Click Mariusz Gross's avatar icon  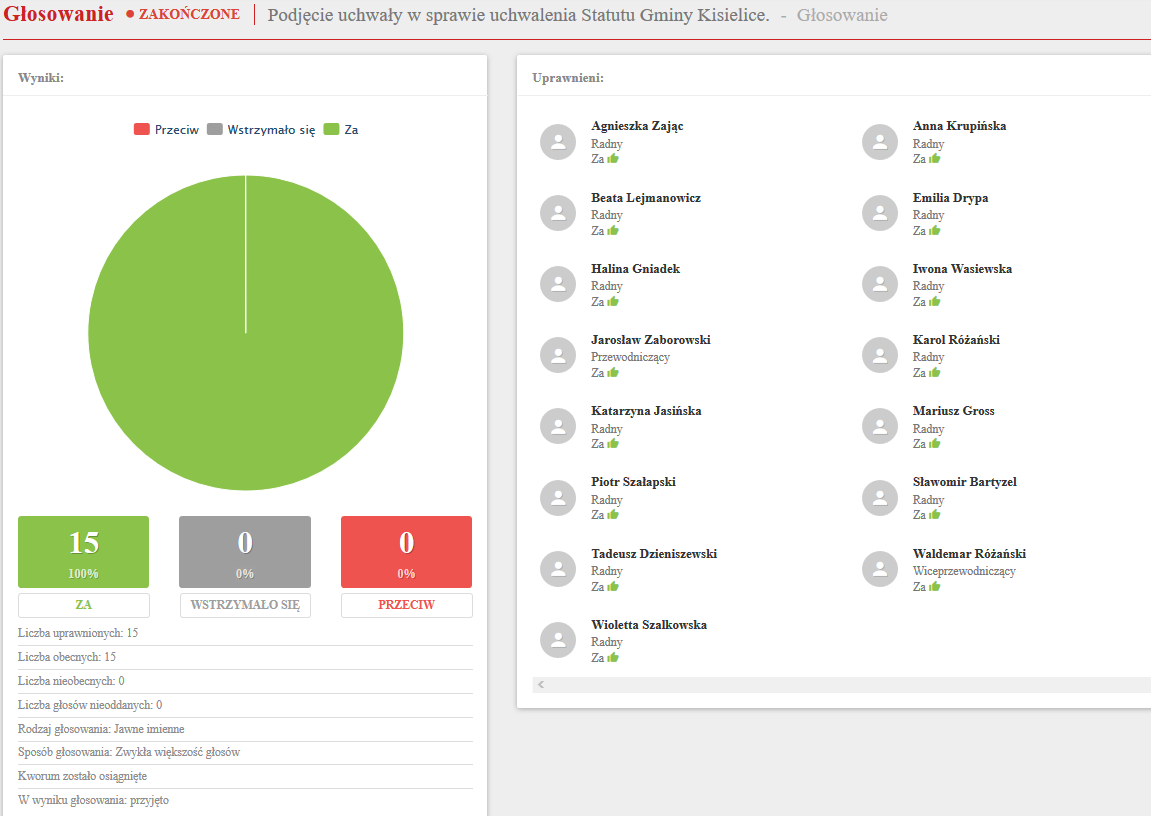pos(880,426)
